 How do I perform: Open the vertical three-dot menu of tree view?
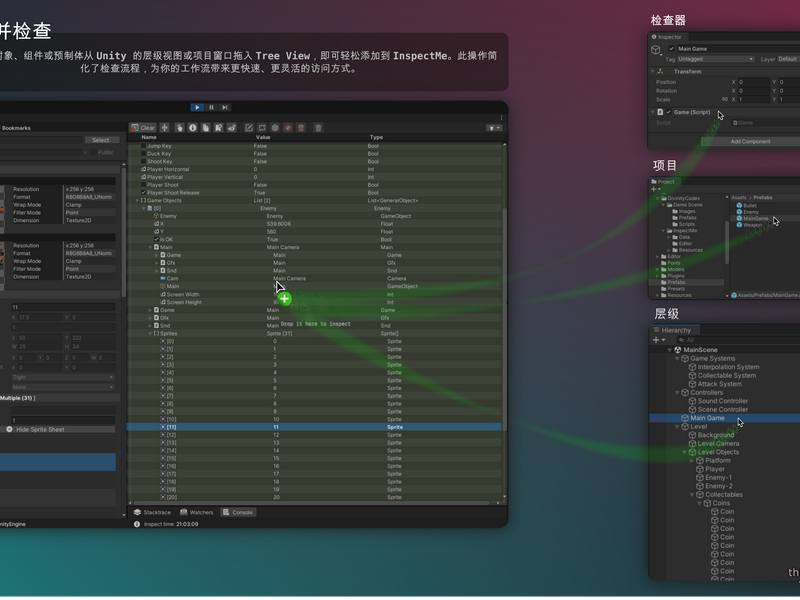tap(502, 118)
